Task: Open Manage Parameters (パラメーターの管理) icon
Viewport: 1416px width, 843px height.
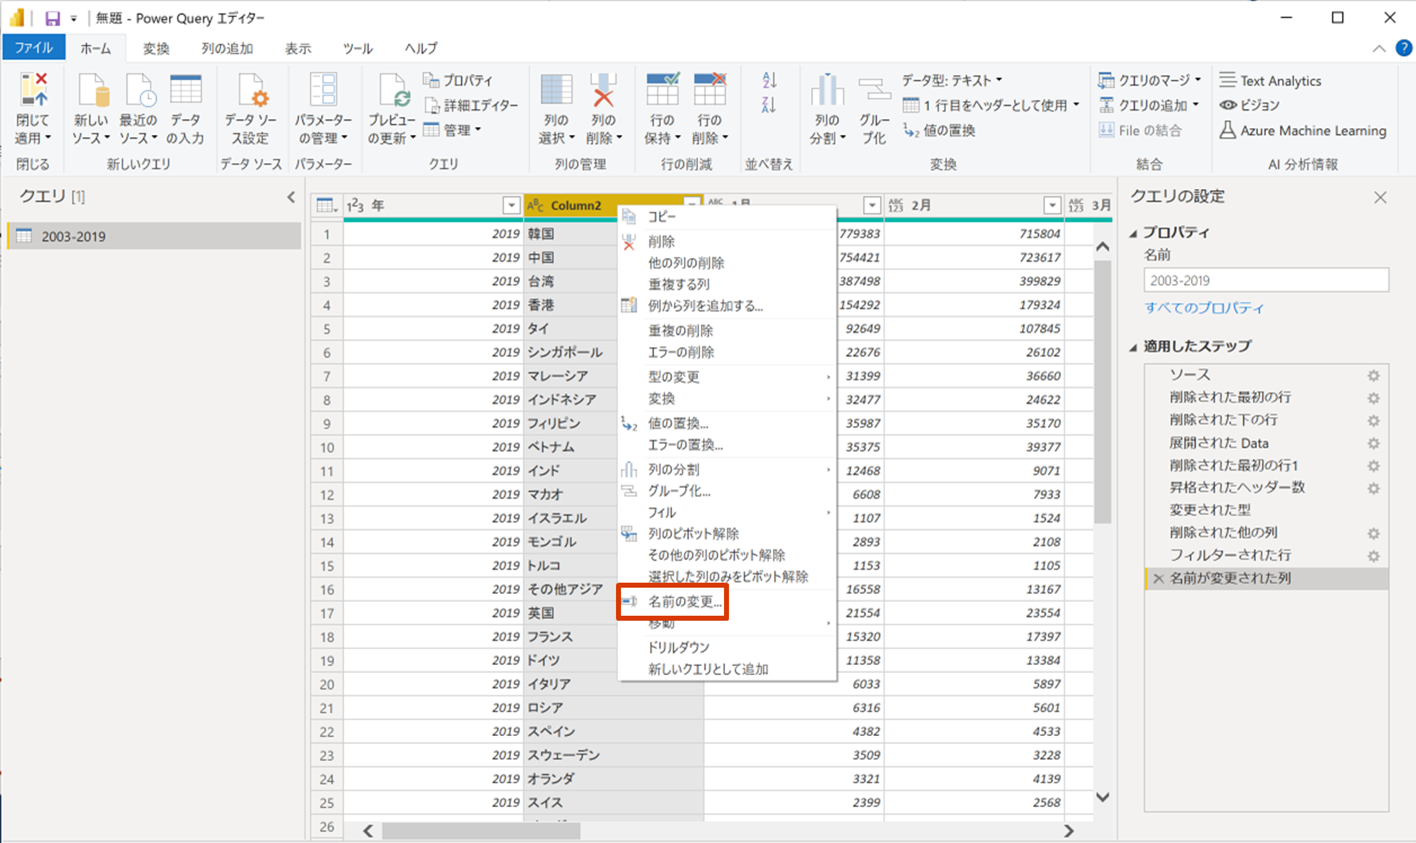Action: click(x=323, y=90)
